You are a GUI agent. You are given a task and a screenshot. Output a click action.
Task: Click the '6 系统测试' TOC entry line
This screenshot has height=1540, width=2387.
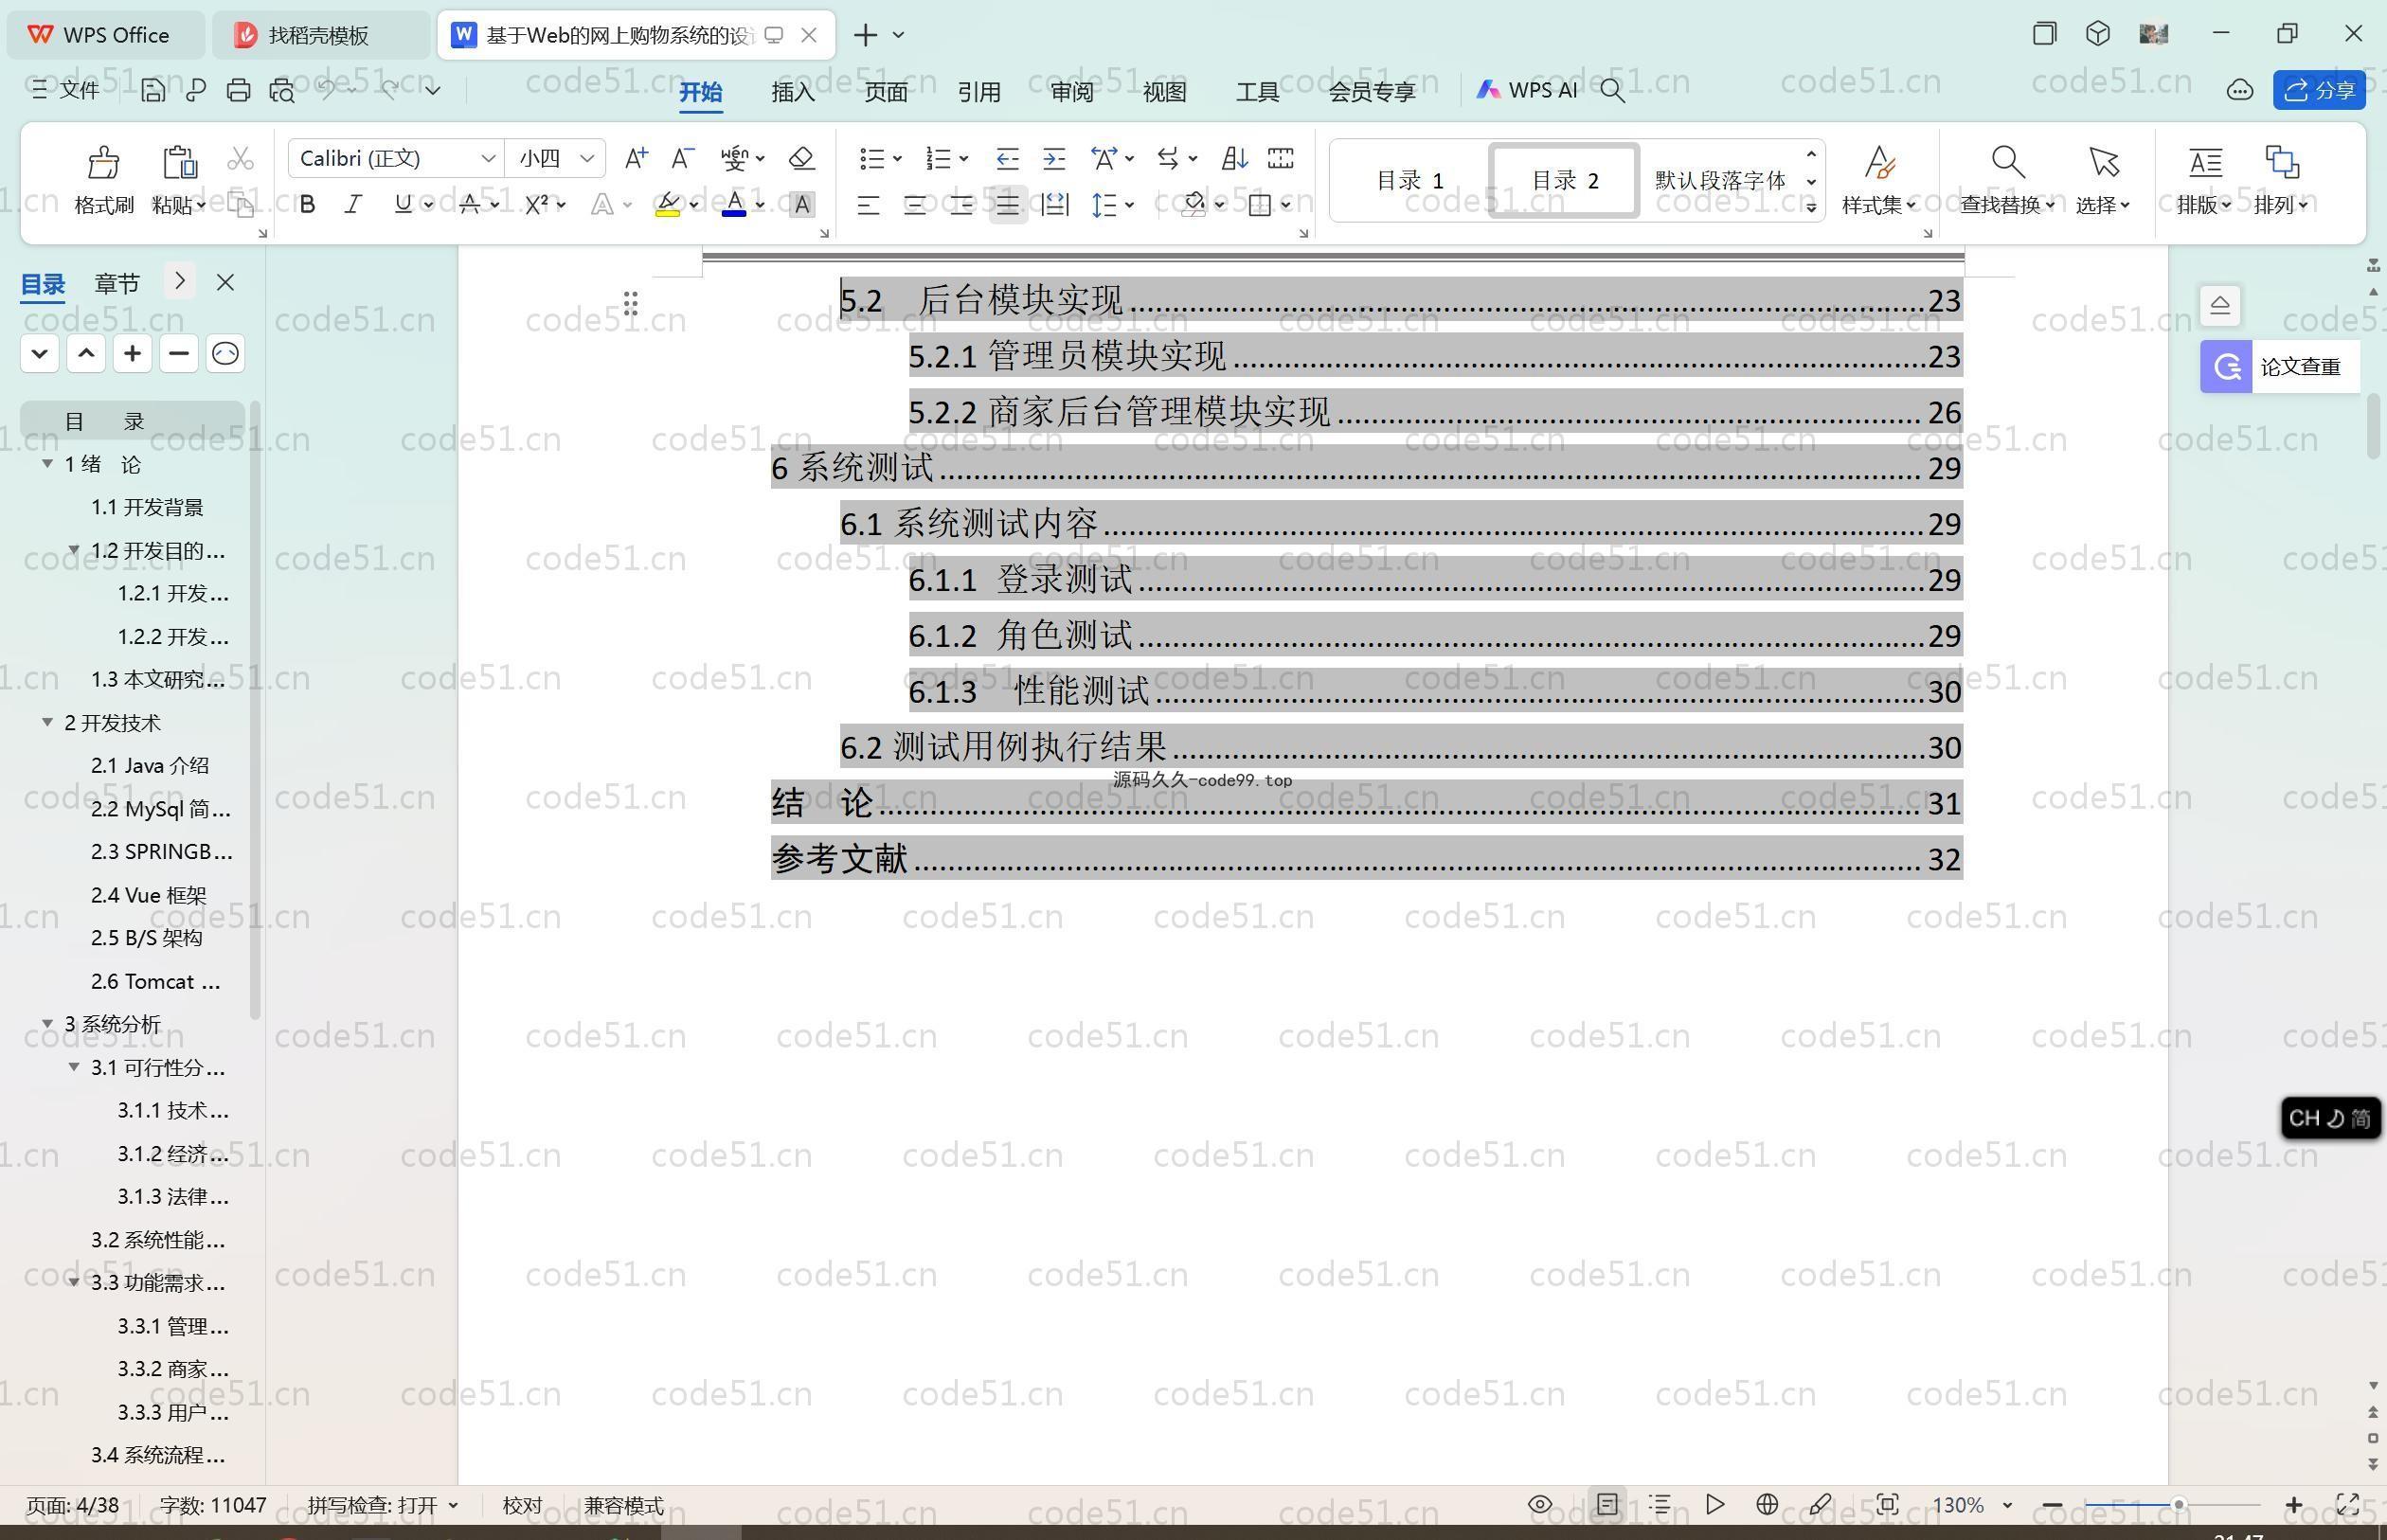coord(1367,468)
